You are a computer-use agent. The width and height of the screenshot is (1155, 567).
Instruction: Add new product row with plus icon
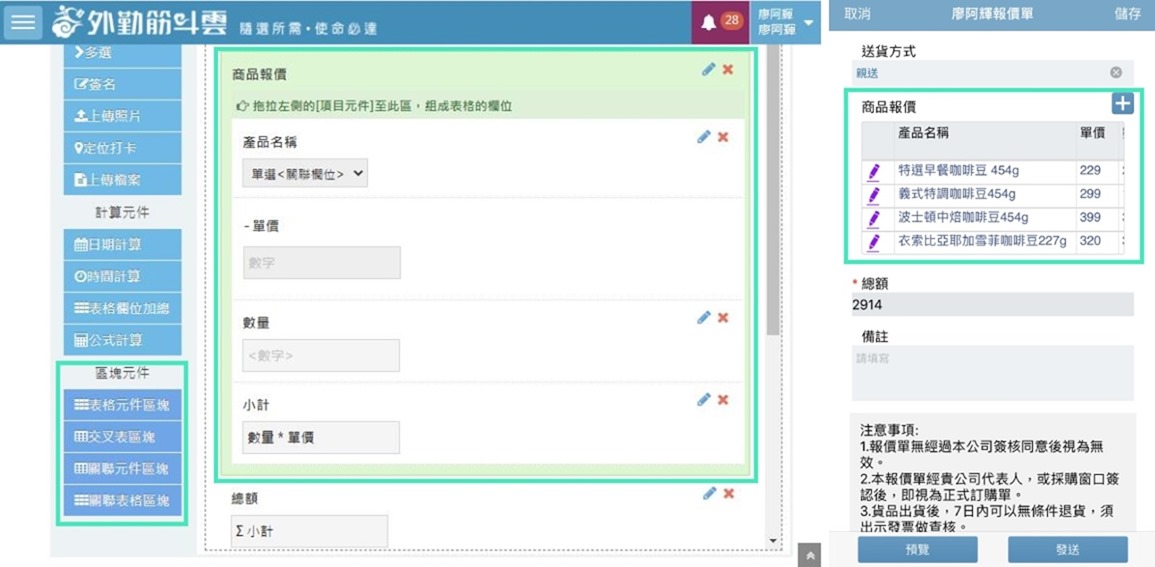(1122, 103)
